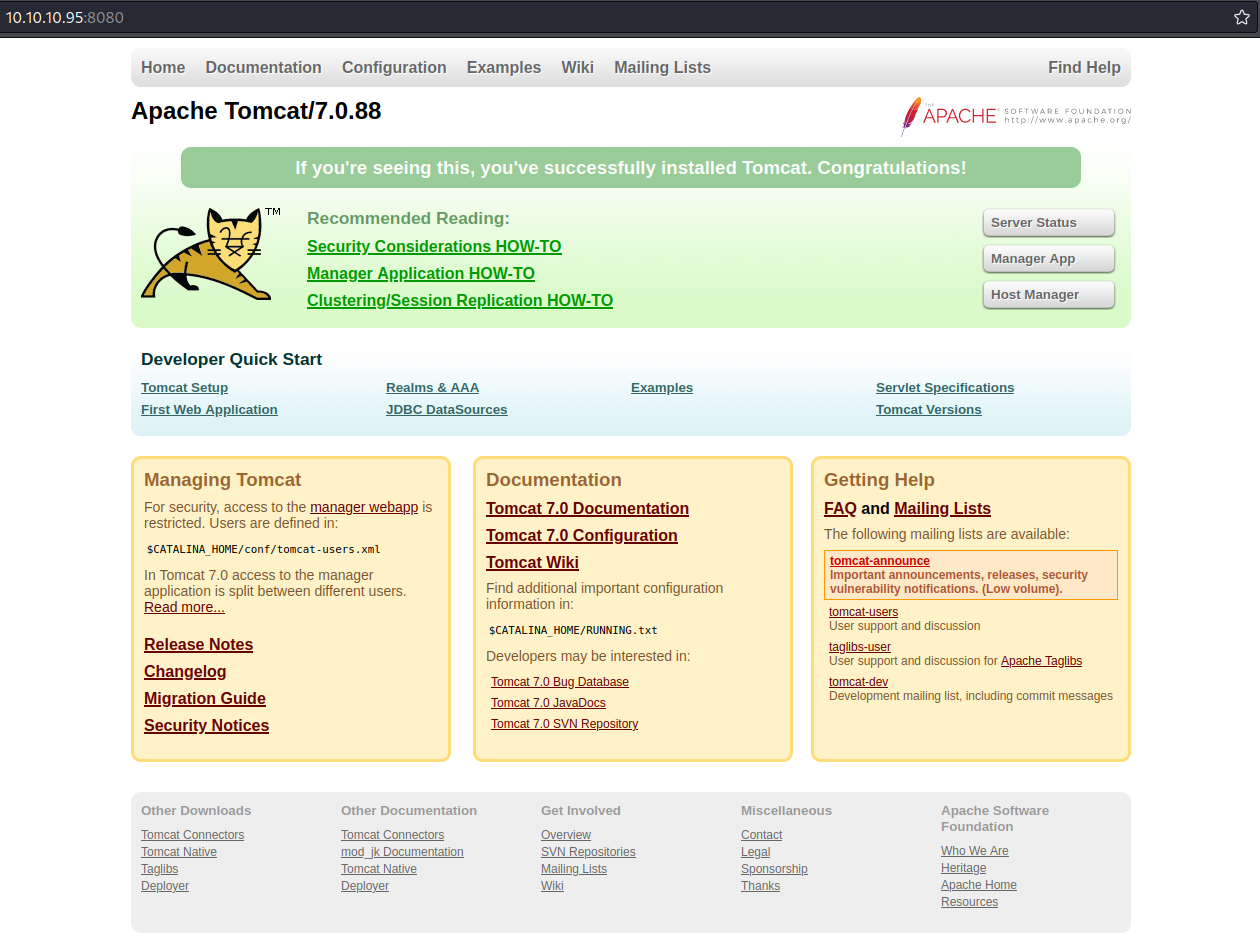
Task: Open mod_jk Documentation footer link
Action: click(402, 852)
